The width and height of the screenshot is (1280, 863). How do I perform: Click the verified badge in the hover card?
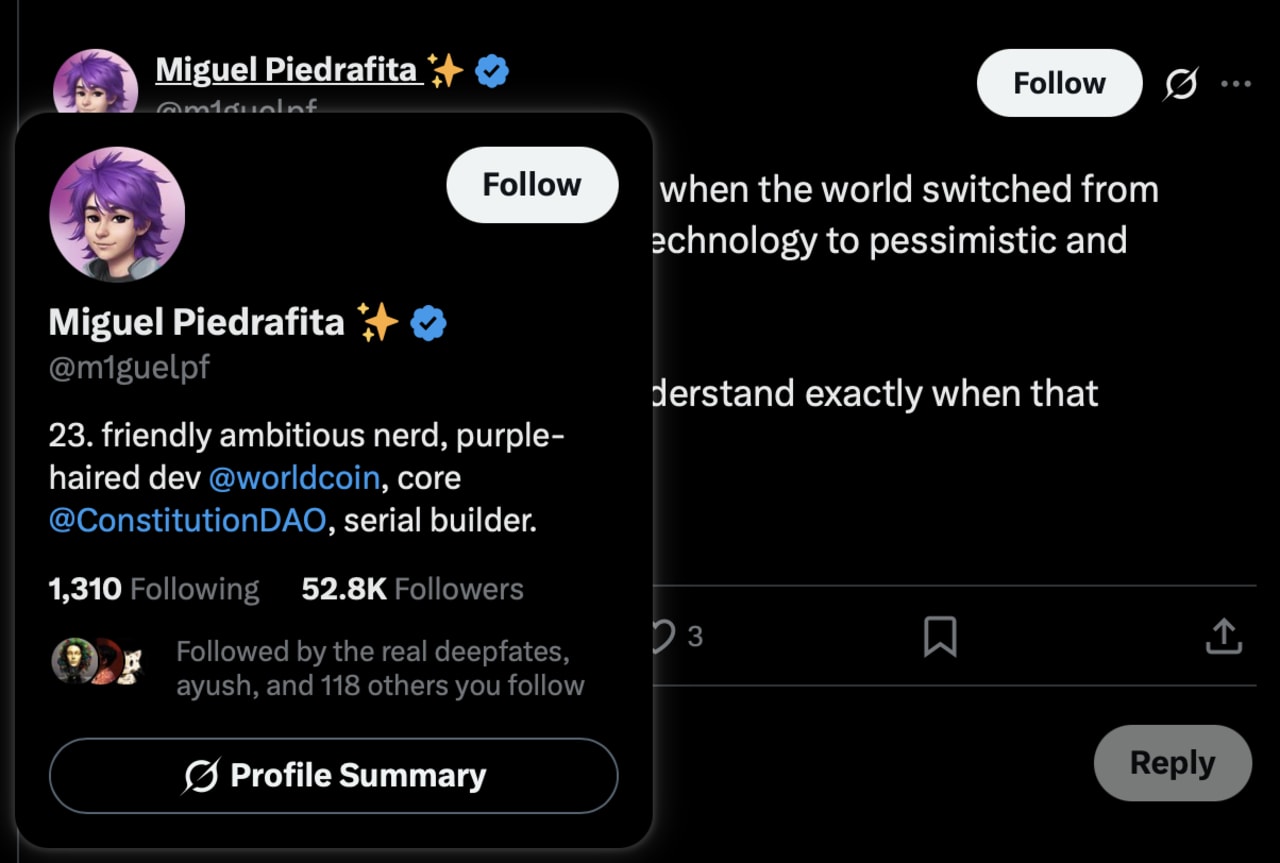429,321
